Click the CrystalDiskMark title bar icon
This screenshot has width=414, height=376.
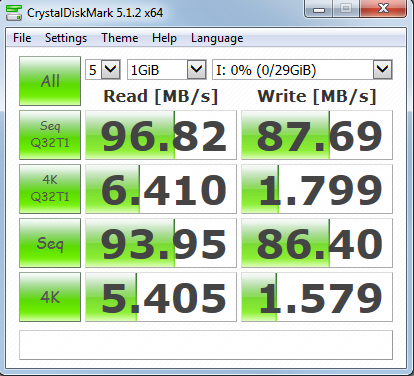[14, 13]
